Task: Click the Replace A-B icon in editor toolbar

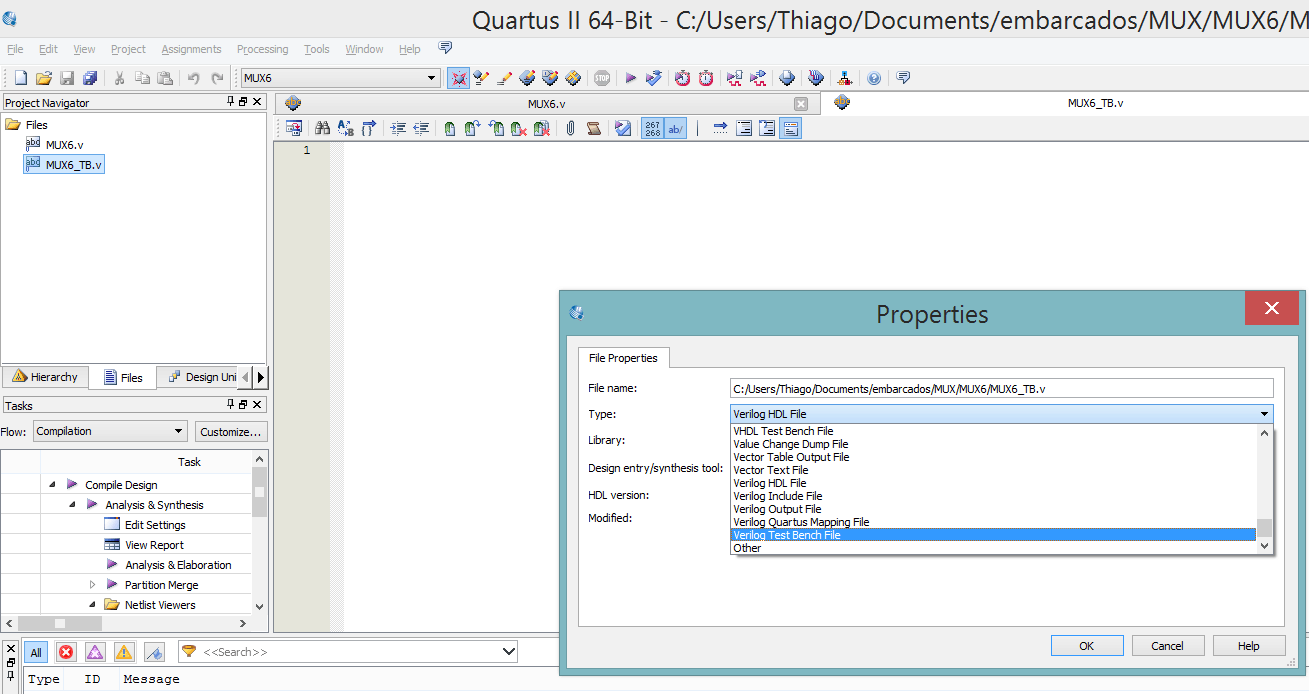Action: pos(346,128)
